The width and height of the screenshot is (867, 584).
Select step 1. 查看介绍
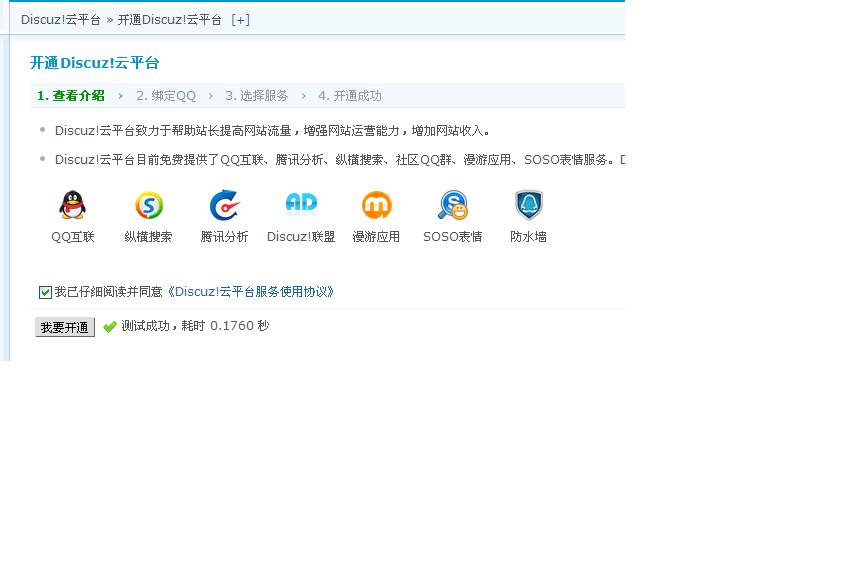[x=70, y=96]
